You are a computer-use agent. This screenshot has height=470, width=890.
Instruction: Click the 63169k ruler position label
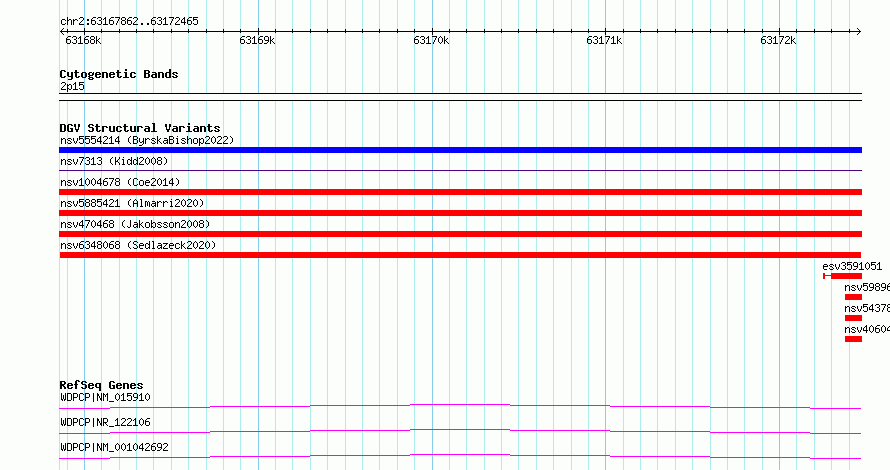pos(257,40)
